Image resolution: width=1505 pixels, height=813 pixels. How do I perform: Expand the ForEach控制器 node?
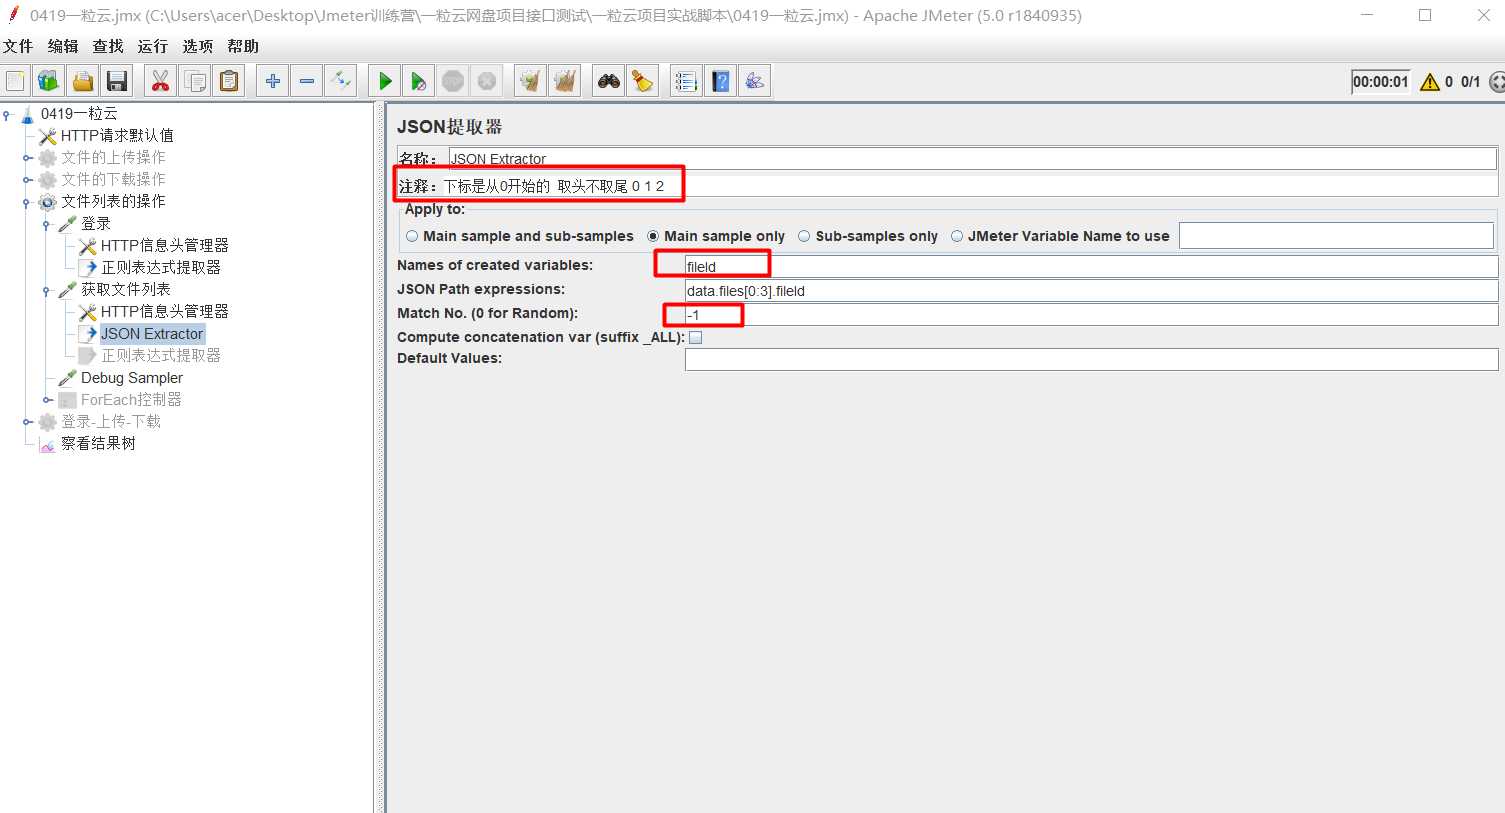(47, 400)
